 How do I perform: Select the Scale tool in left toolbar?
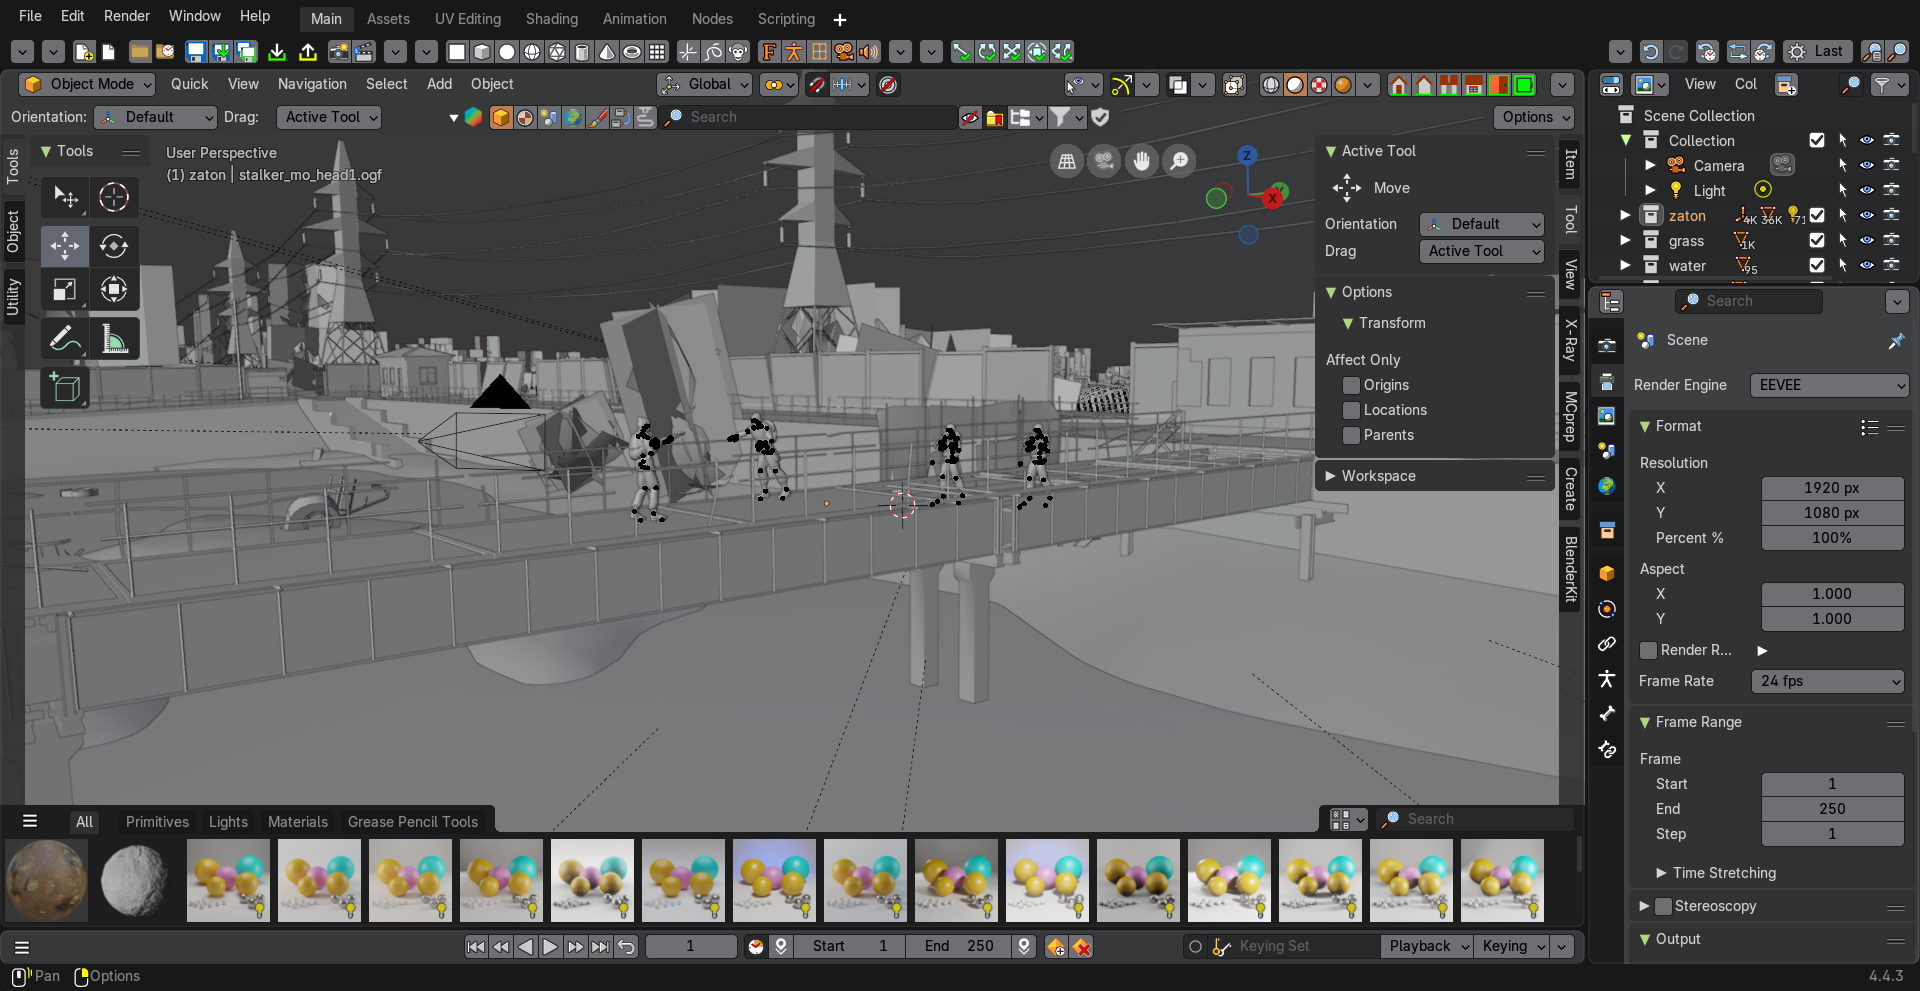65,290
